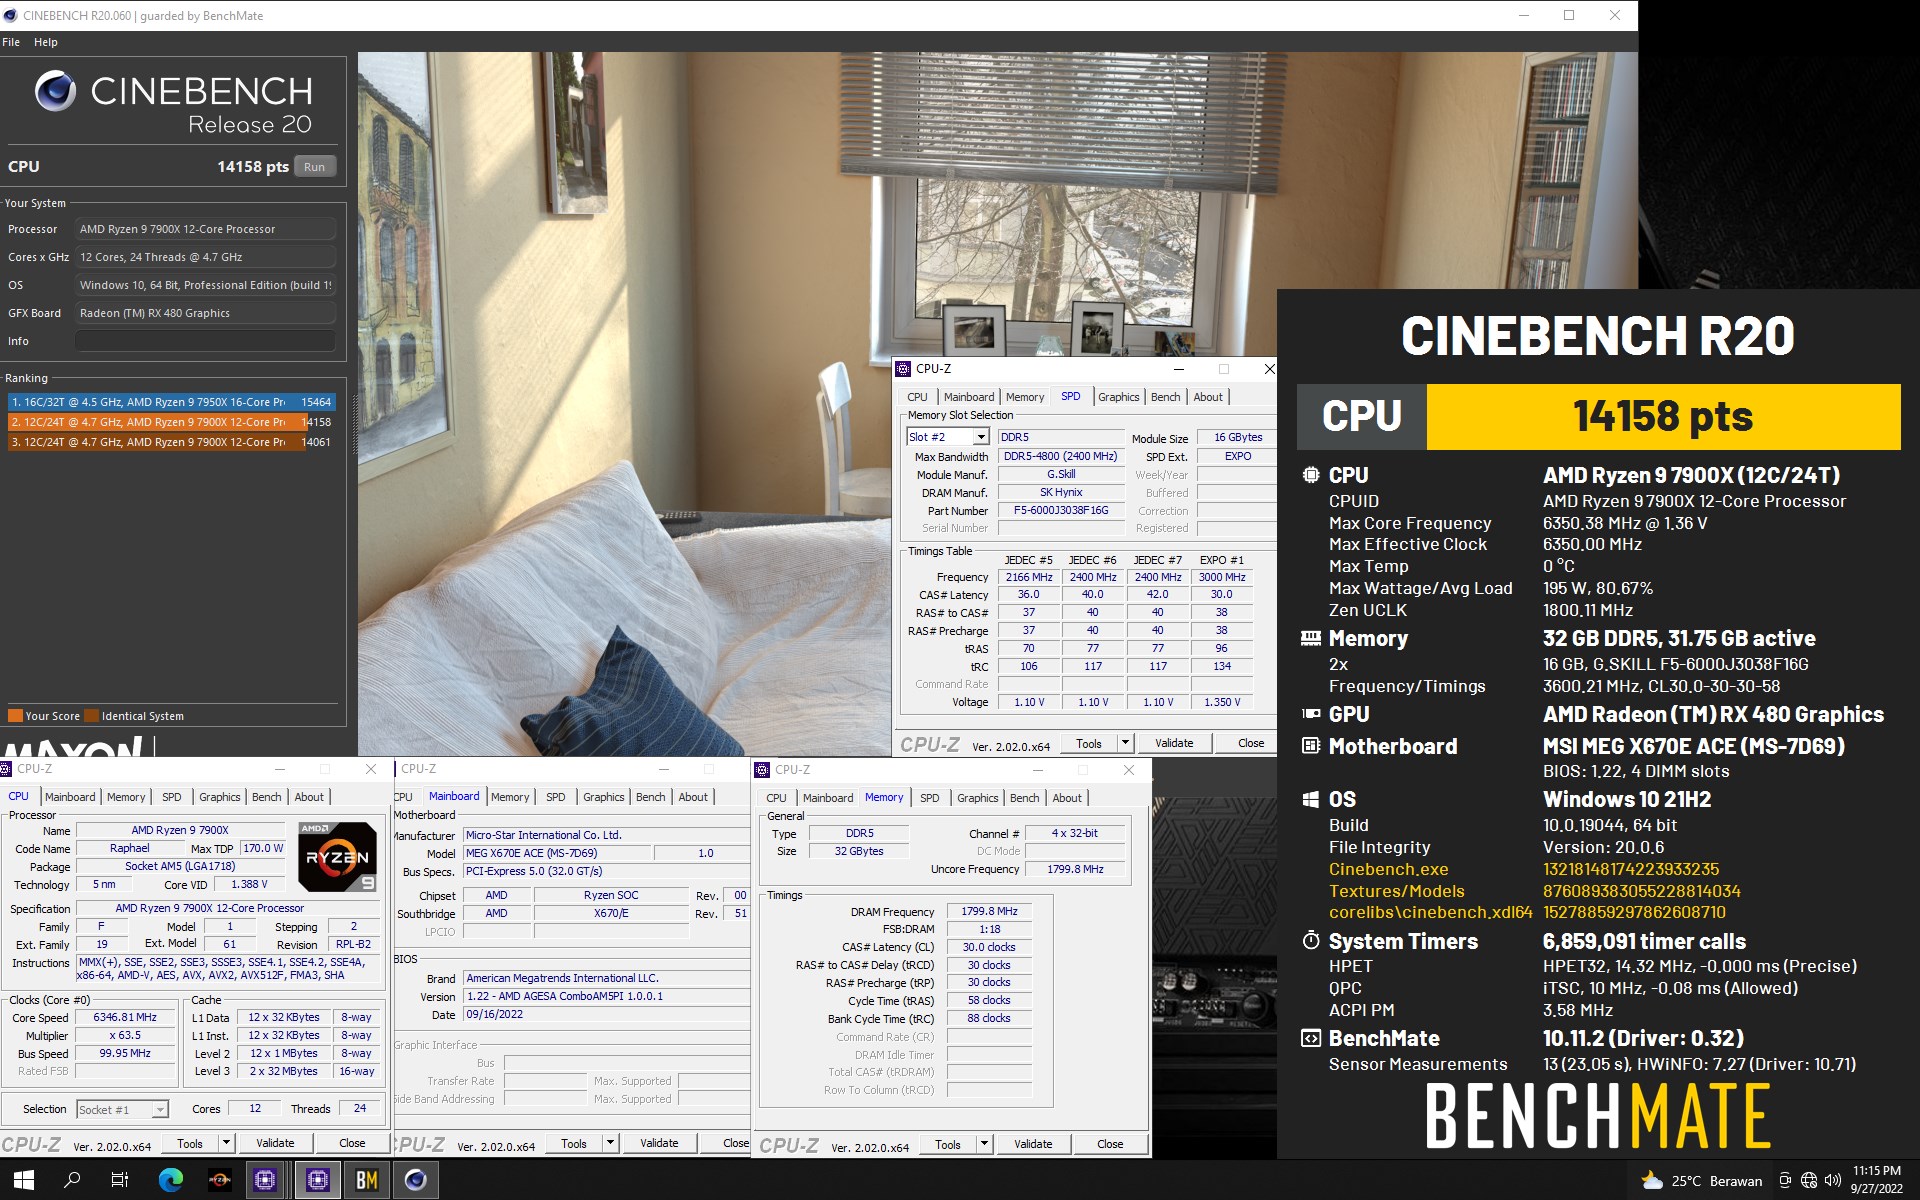This screenshot has height=1200, width=1920.
Task: Click Validate in CPU-Z CPU window
Action: 275,1143
